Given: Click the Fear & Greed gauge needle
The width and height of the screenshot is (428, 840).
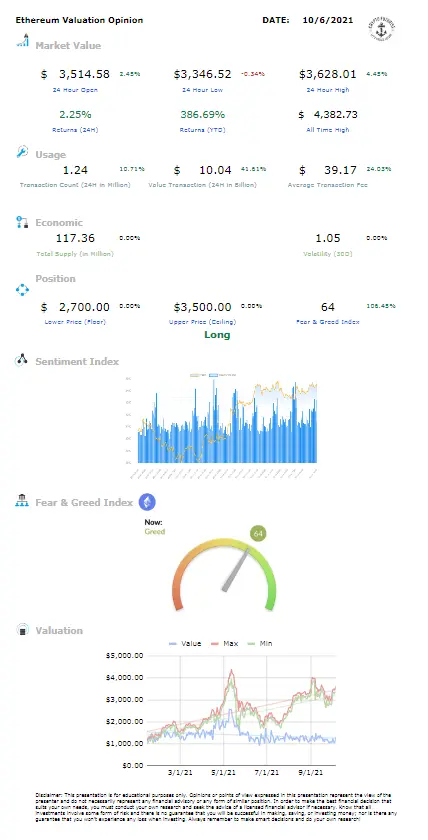Looking at the screenshot, I should click(x=236, y=569).
